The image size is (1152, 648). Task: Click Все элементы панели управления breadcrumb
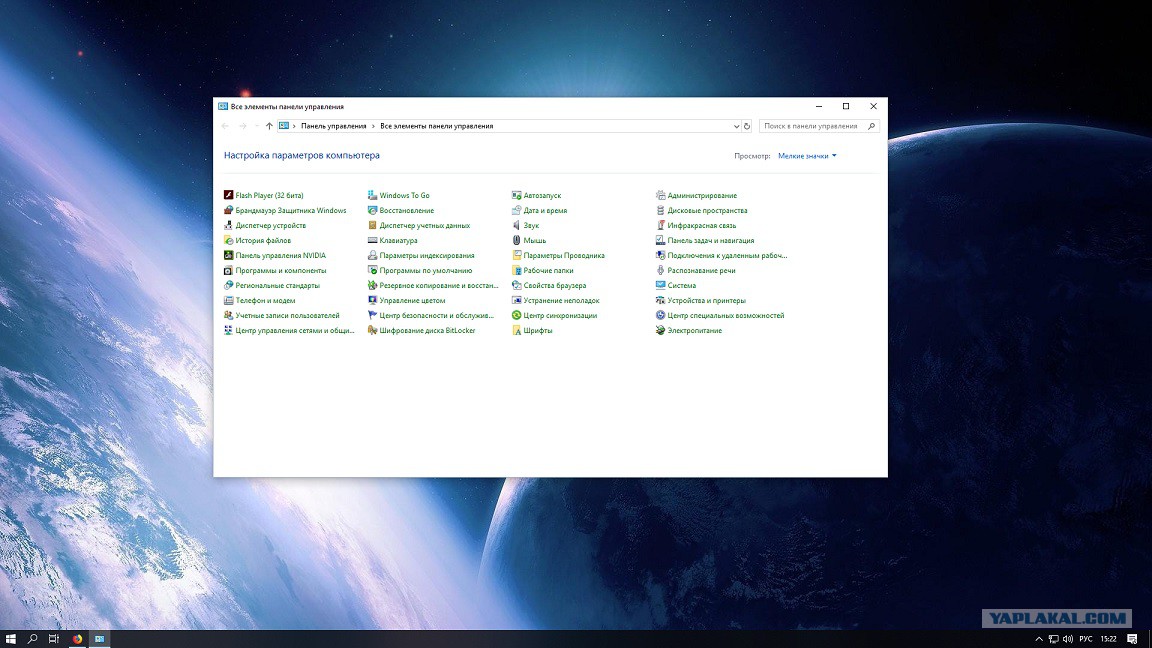pos(436,126)
